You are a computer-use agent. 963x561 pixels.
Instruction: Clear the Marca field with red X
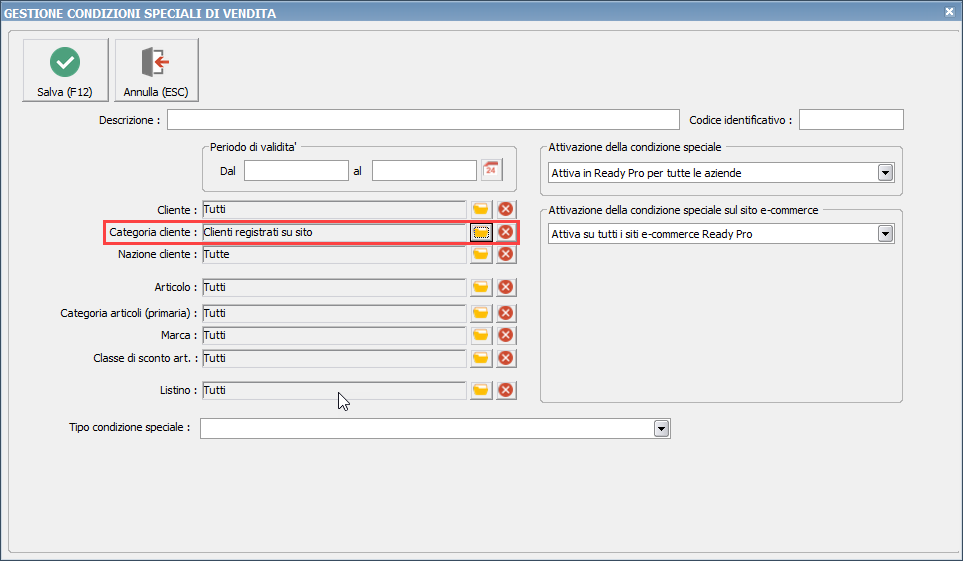(x=505, y=335)
